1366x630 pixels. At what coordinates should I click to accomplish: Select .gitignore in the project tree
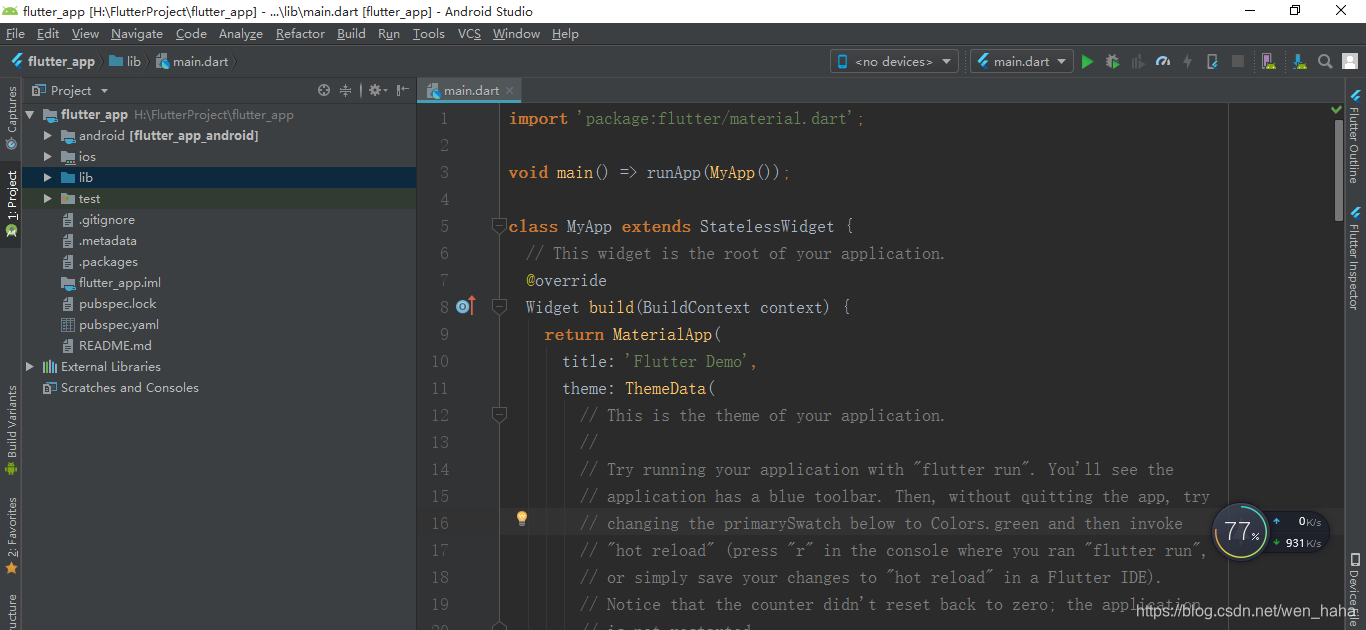point(107,220)
